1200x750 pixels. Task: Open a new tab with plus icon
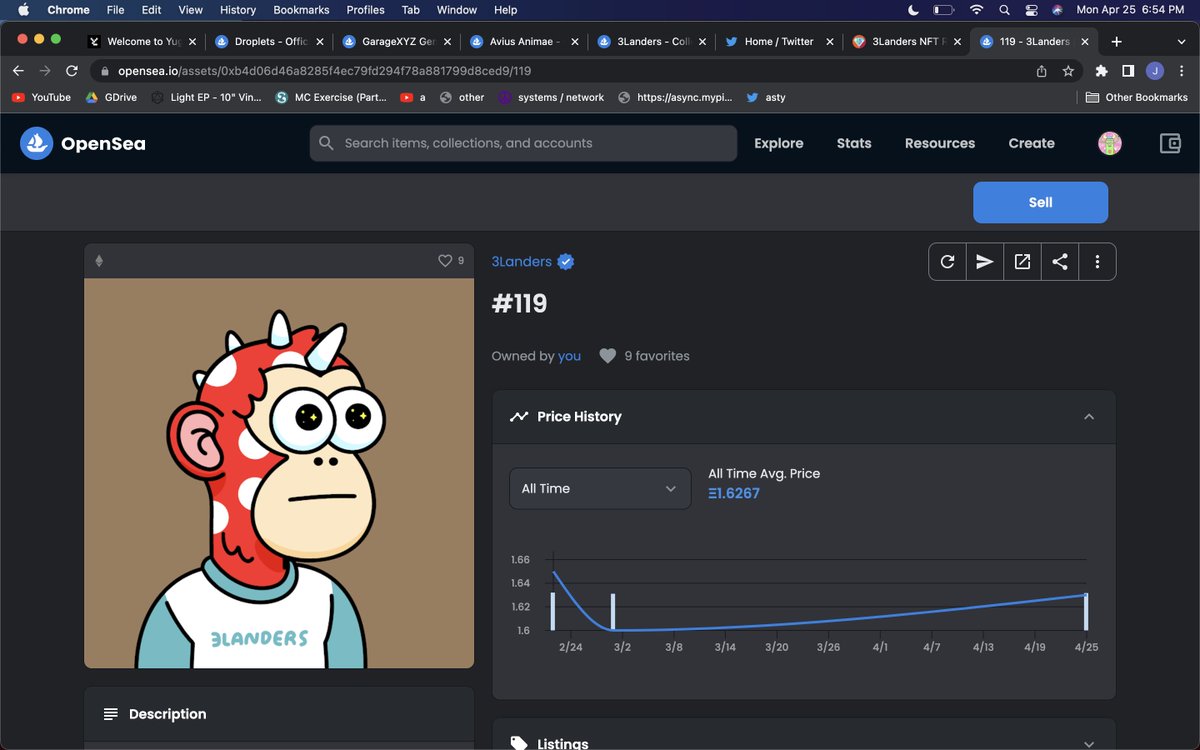click(x=1116, y=41)
